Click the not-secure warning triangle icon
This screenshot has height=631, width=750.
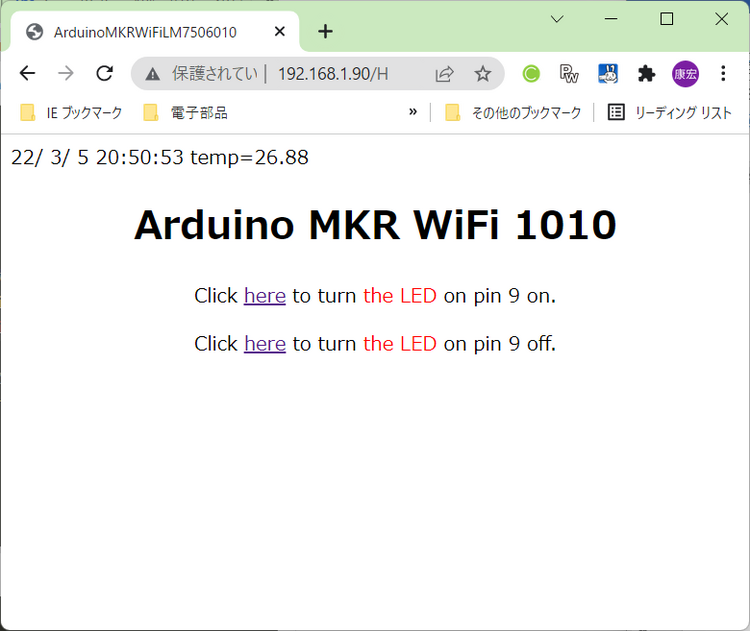(152, 73)
